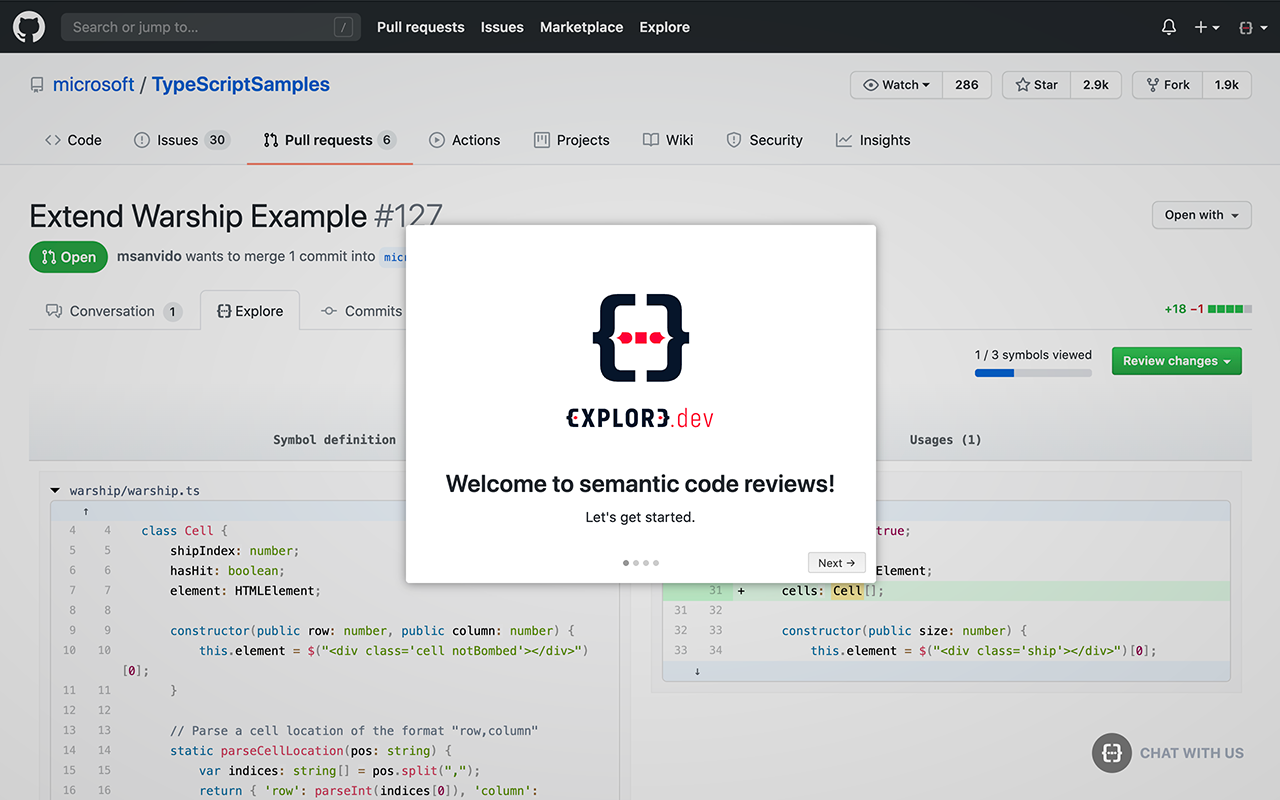Click the +18 −1 diffstat indicator
Screen dimensions: 1280x800
[1207, 309]
